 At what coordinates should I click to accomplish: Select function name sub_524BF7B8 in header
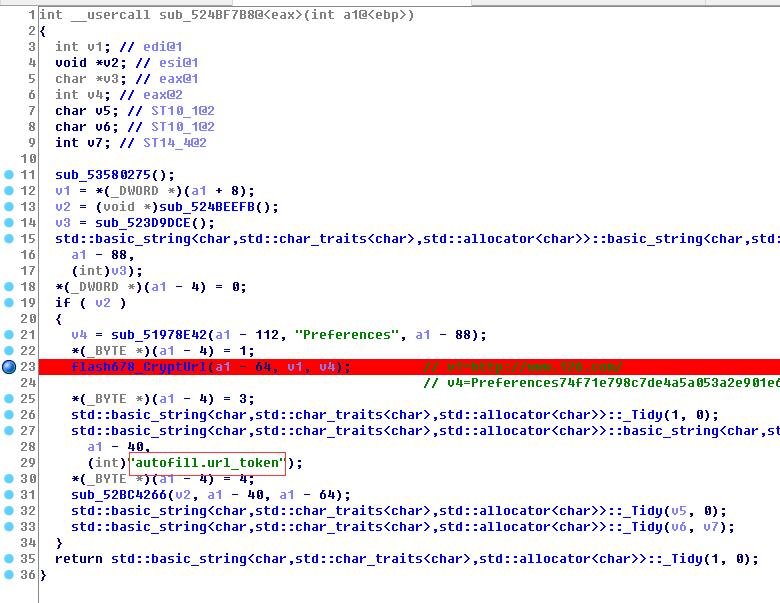point(207,15)
